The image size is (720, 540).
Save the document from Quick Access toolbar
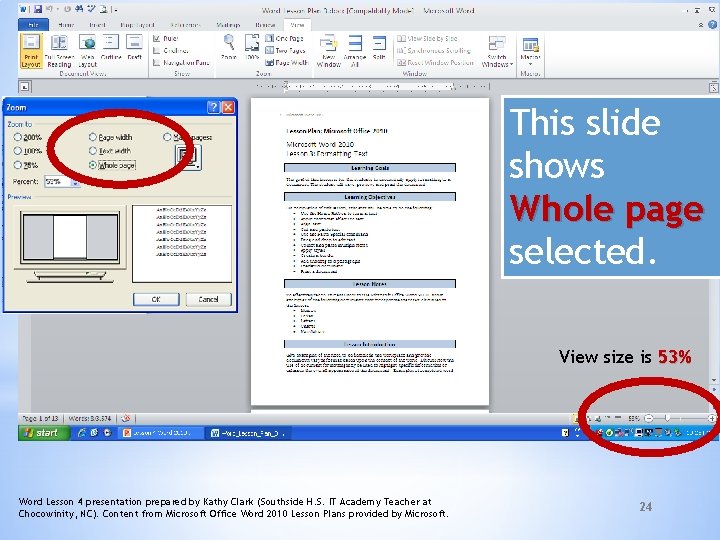pos(38,9)
